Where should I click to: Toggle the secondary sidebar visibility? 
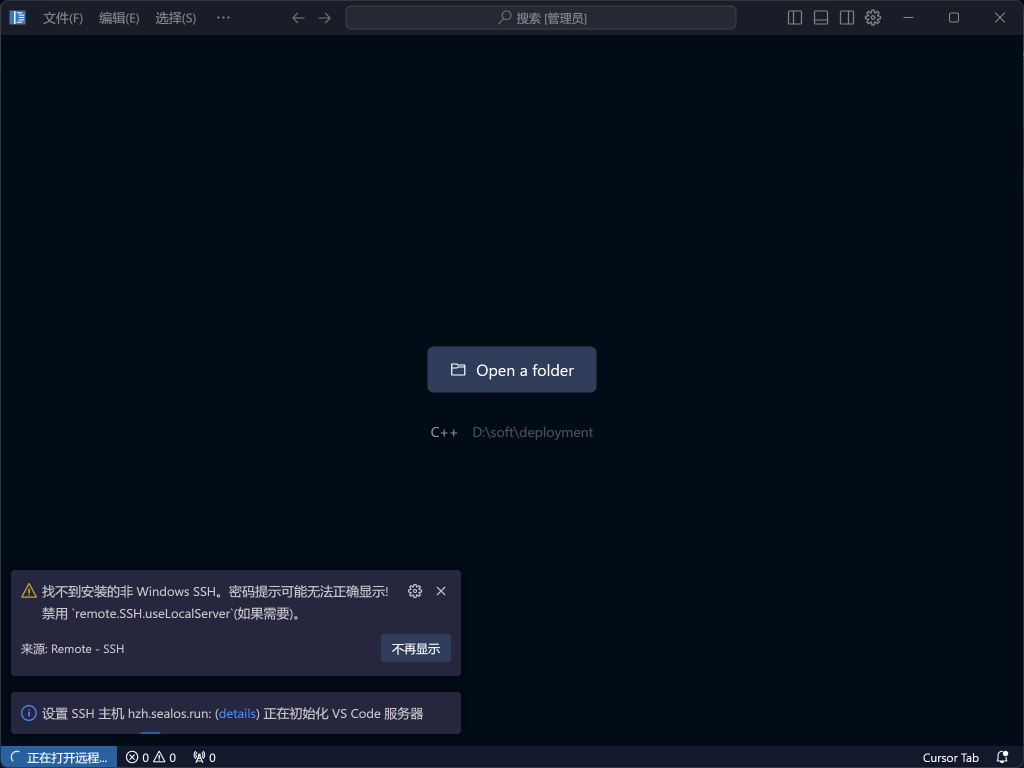click(846, 17)
